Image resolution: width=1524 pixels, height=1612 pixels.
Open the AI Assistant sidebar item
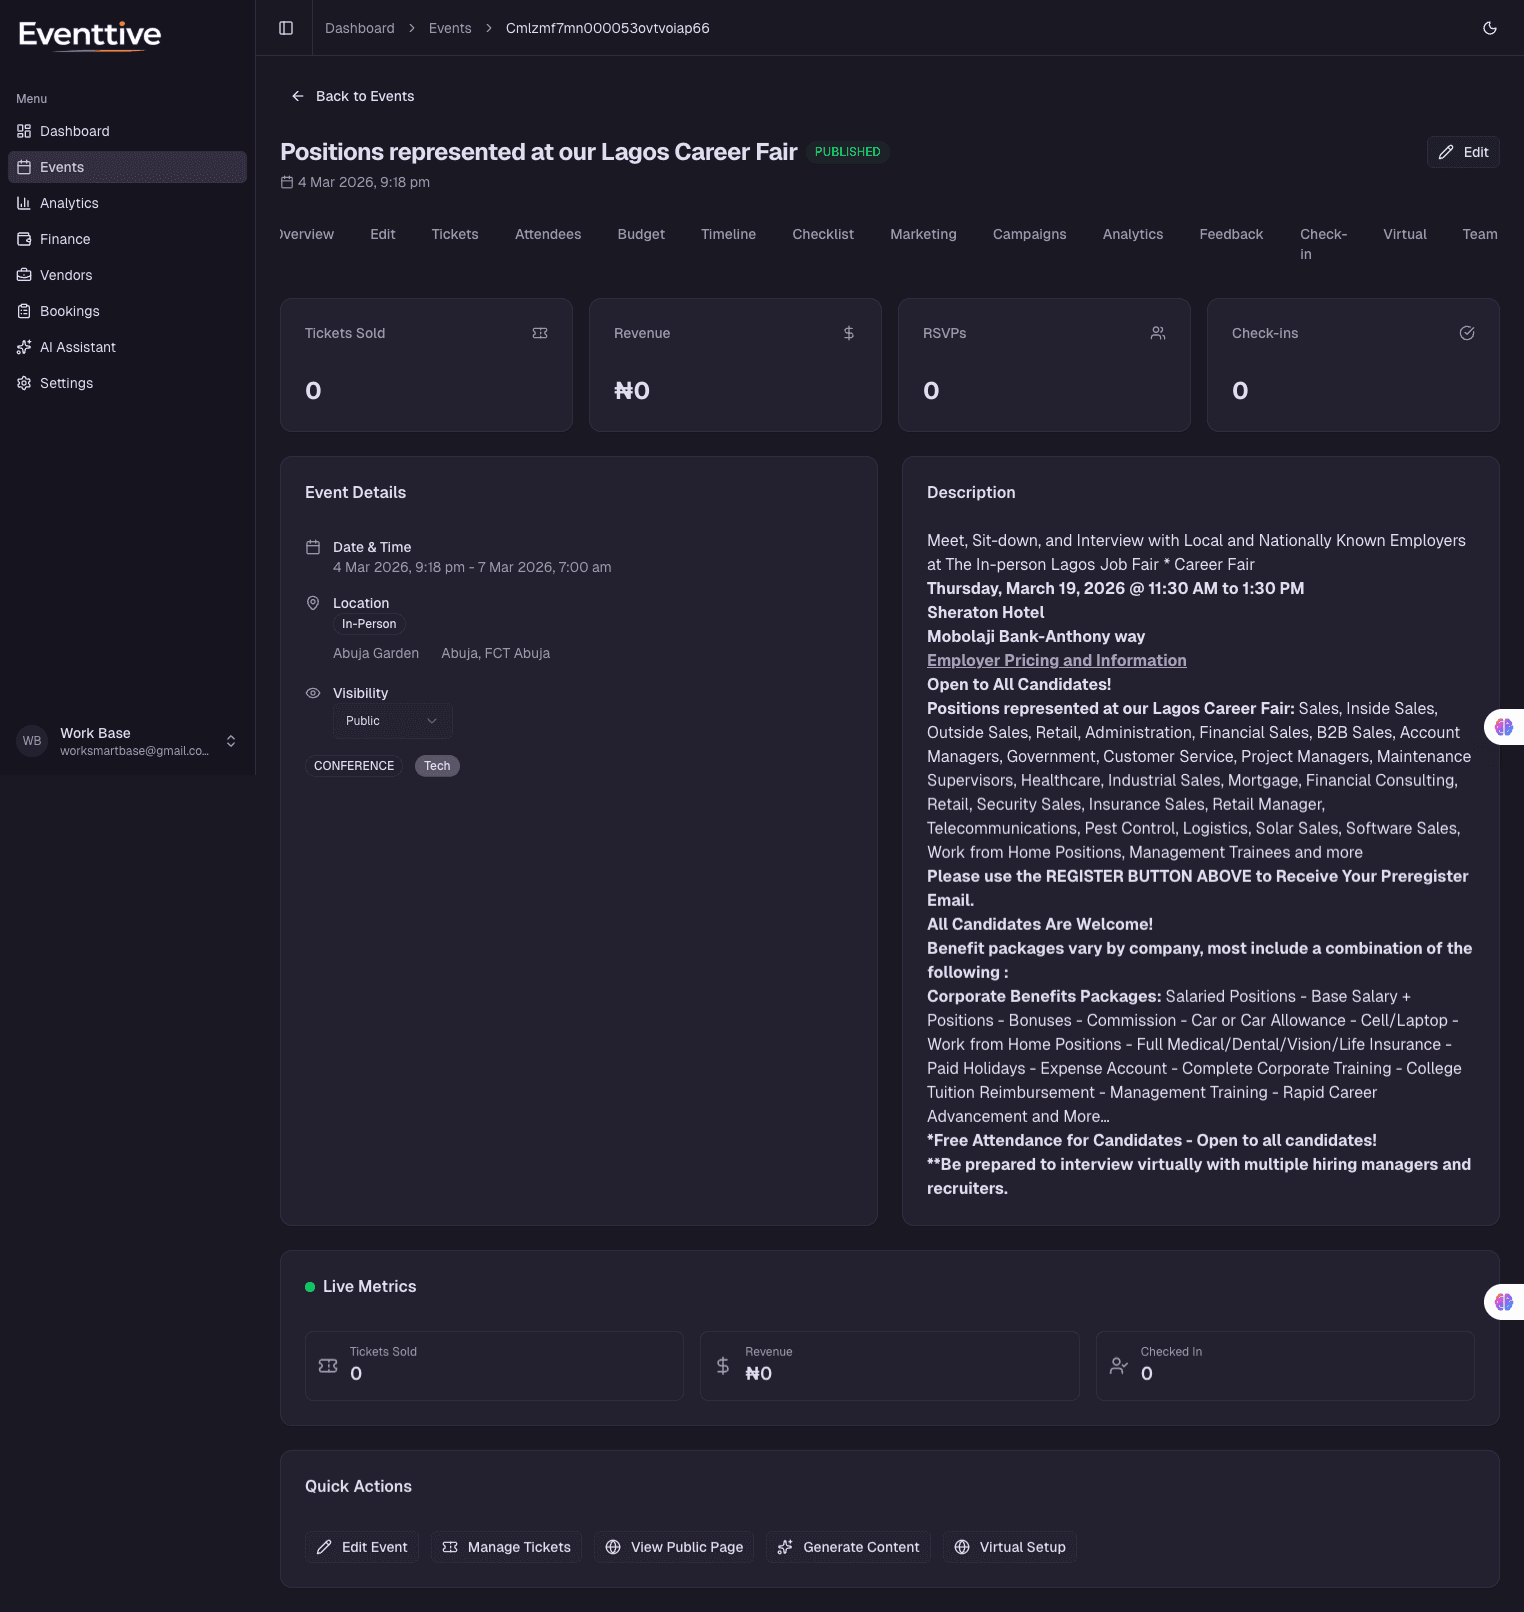coord(77,347)
